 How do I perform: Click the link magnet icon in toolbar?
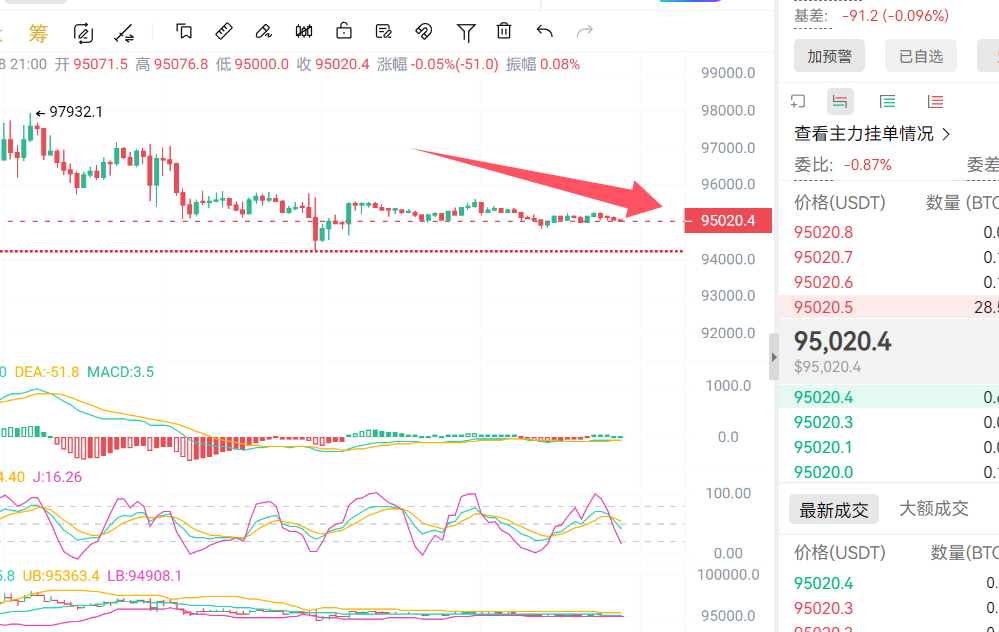pos(424,32)
